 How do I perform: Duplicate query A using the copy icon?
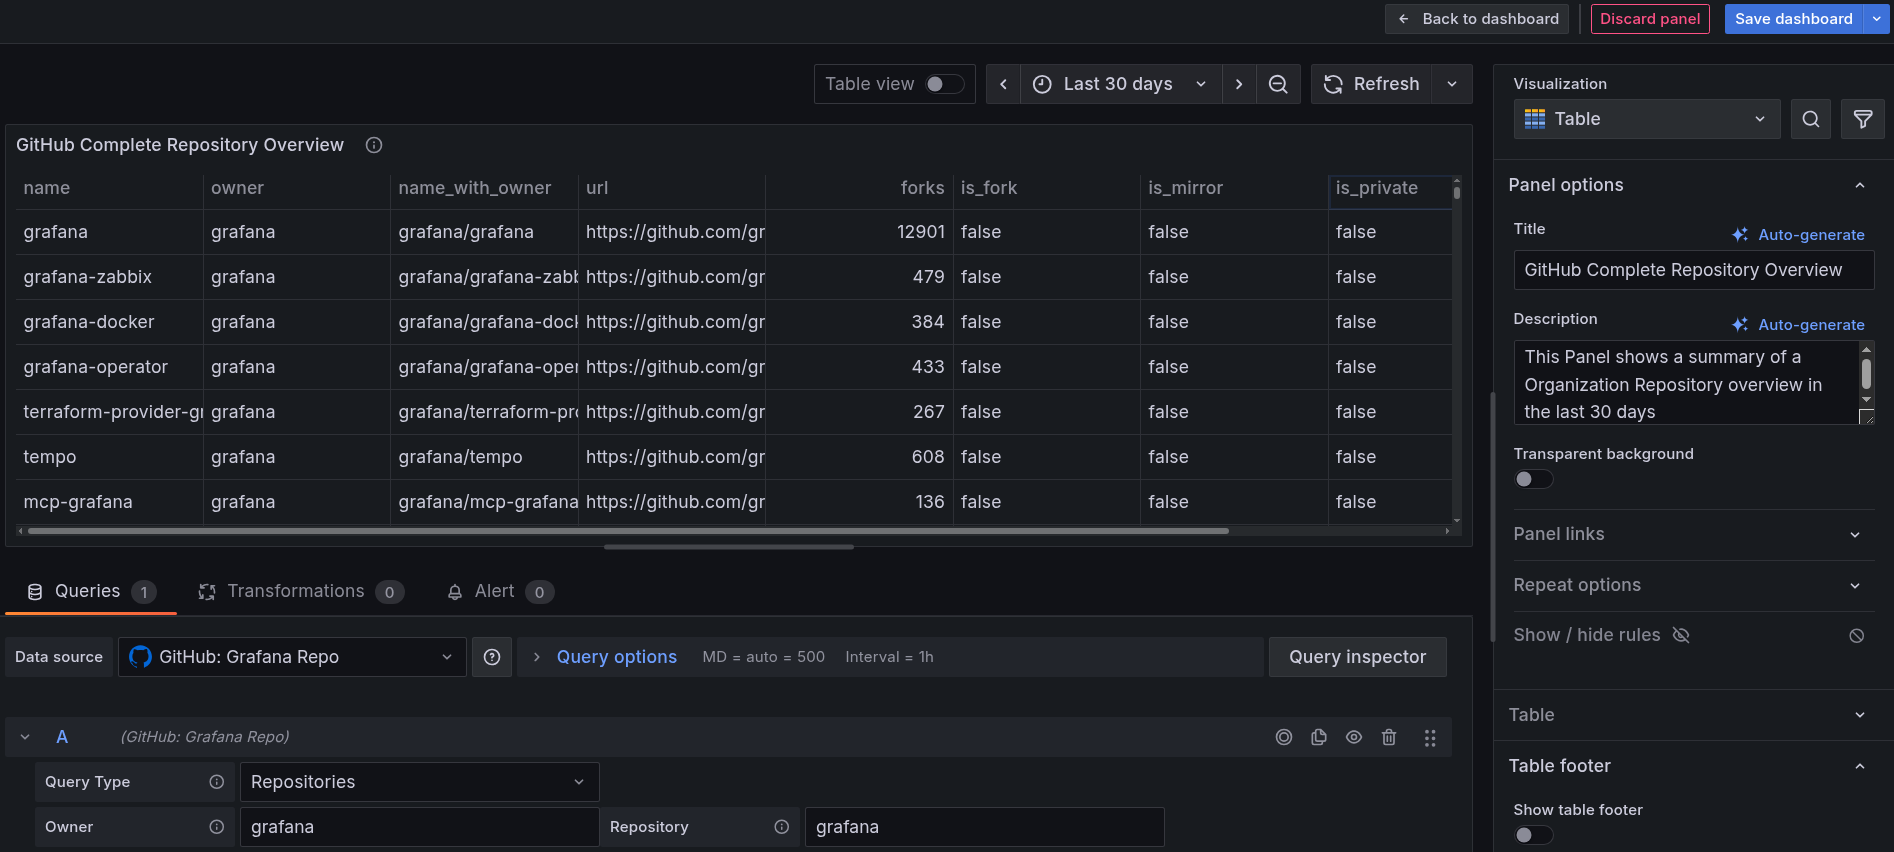click(1319, 737)
